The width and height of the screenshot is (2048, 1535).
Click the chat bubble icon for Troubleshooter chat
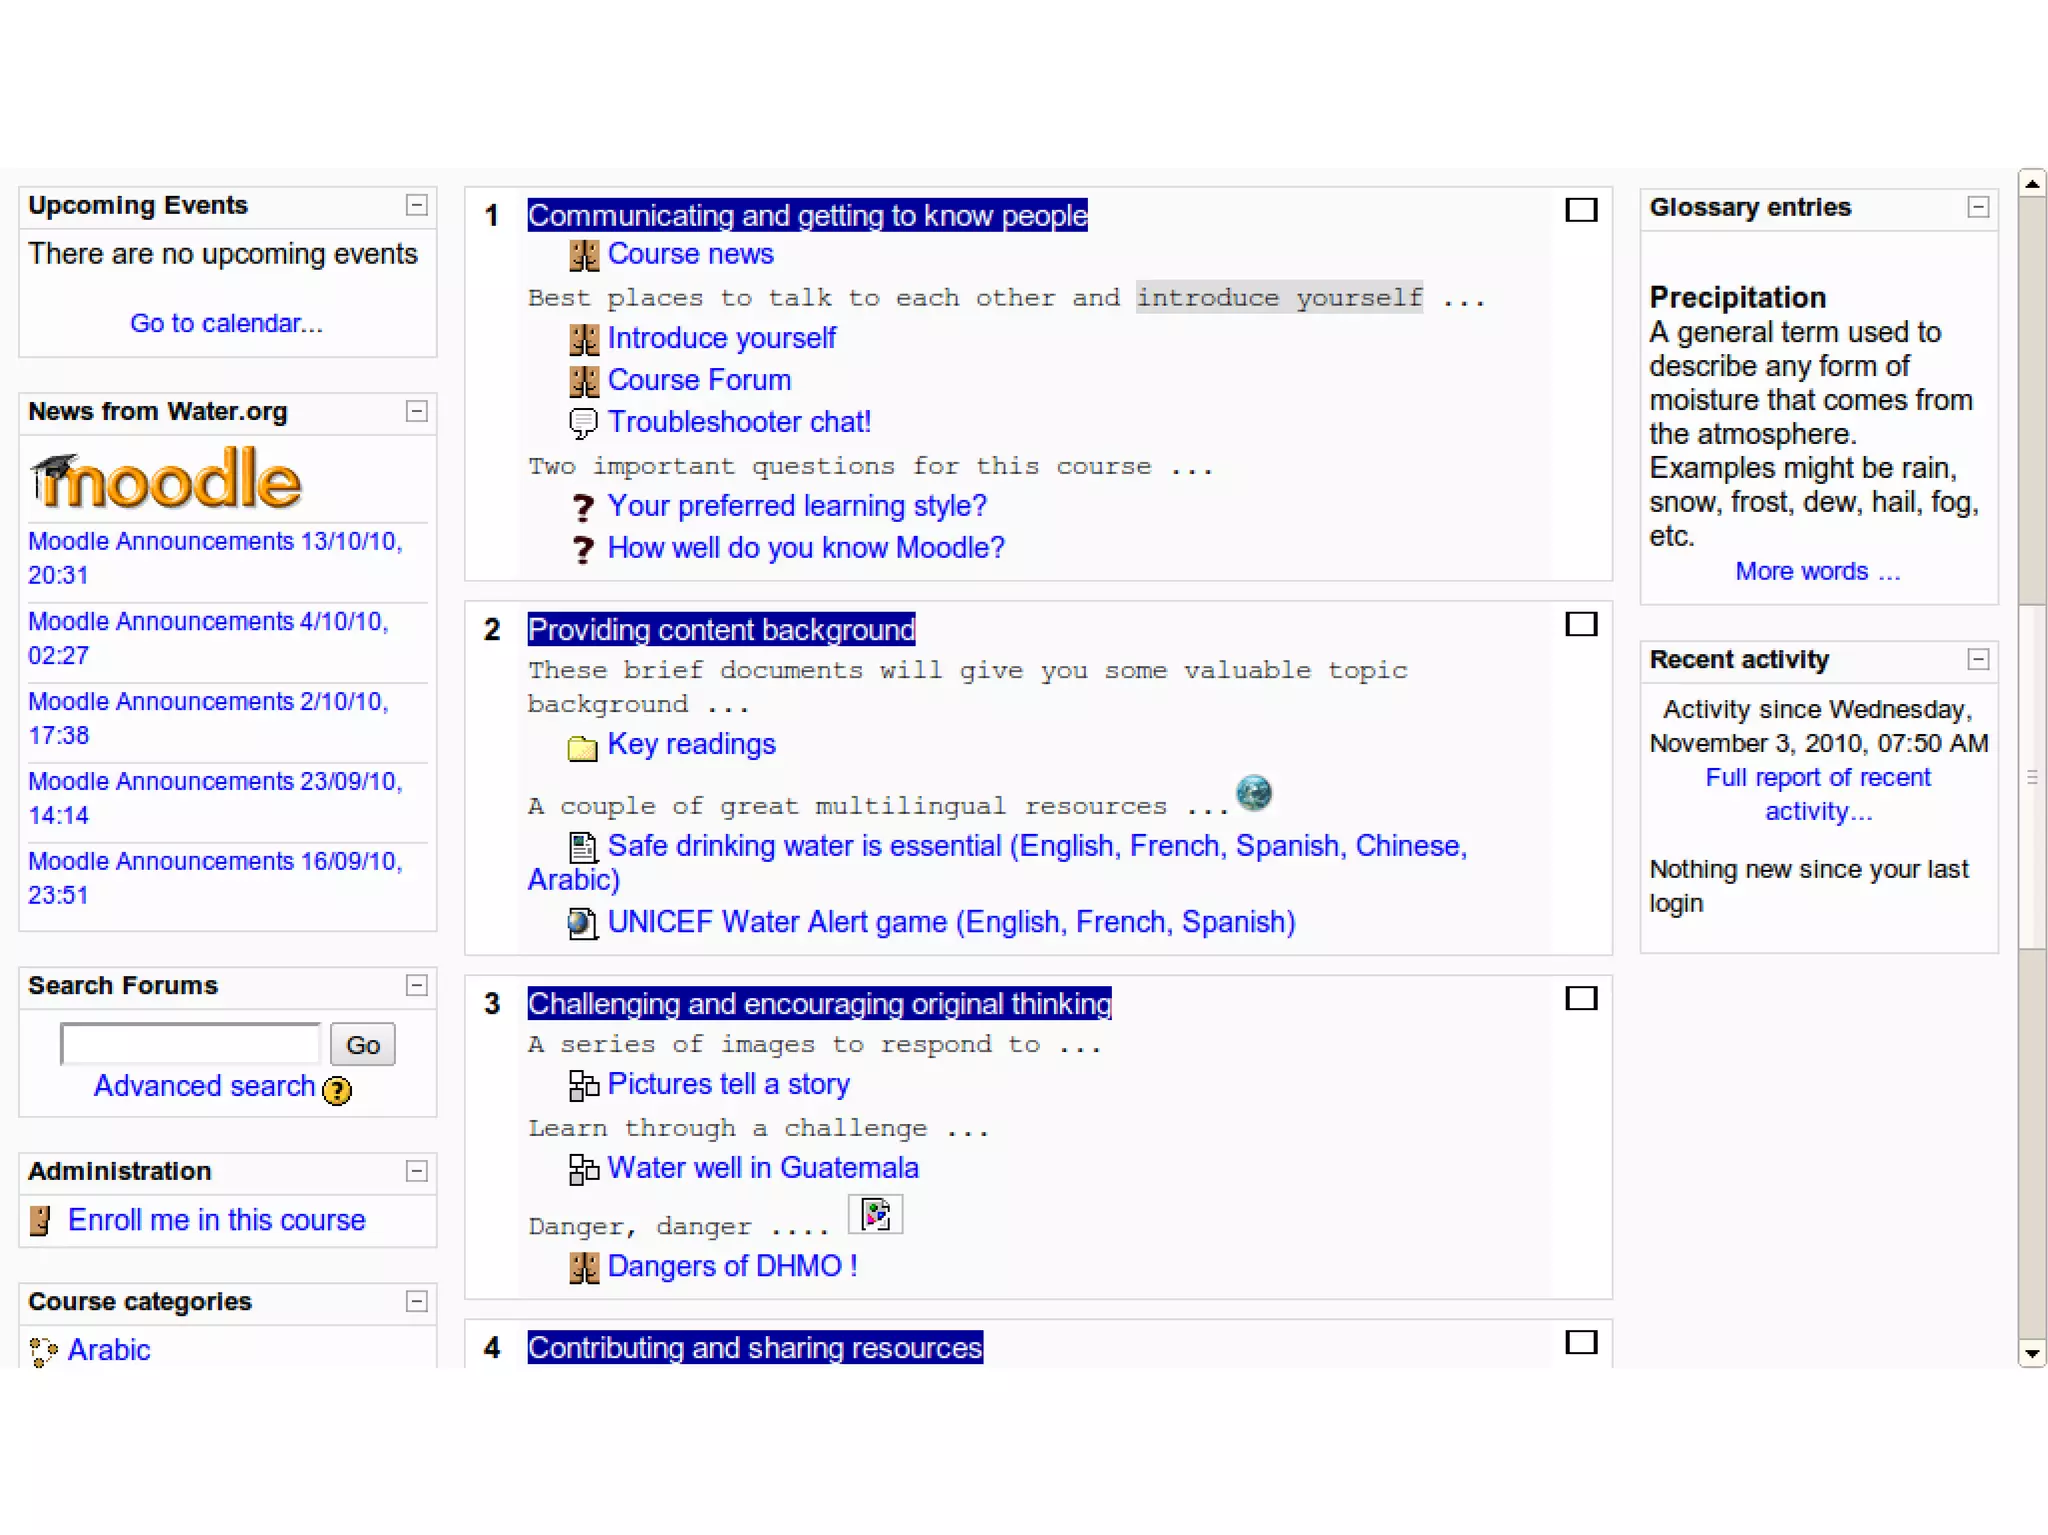click(x=583, y=423)
